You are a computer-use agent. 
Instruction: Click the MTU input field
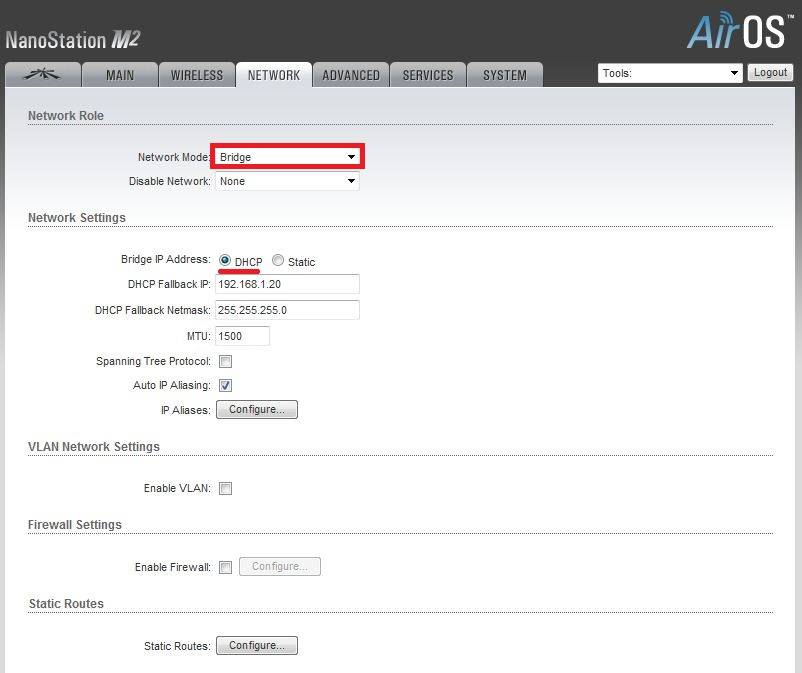point(242,336)
